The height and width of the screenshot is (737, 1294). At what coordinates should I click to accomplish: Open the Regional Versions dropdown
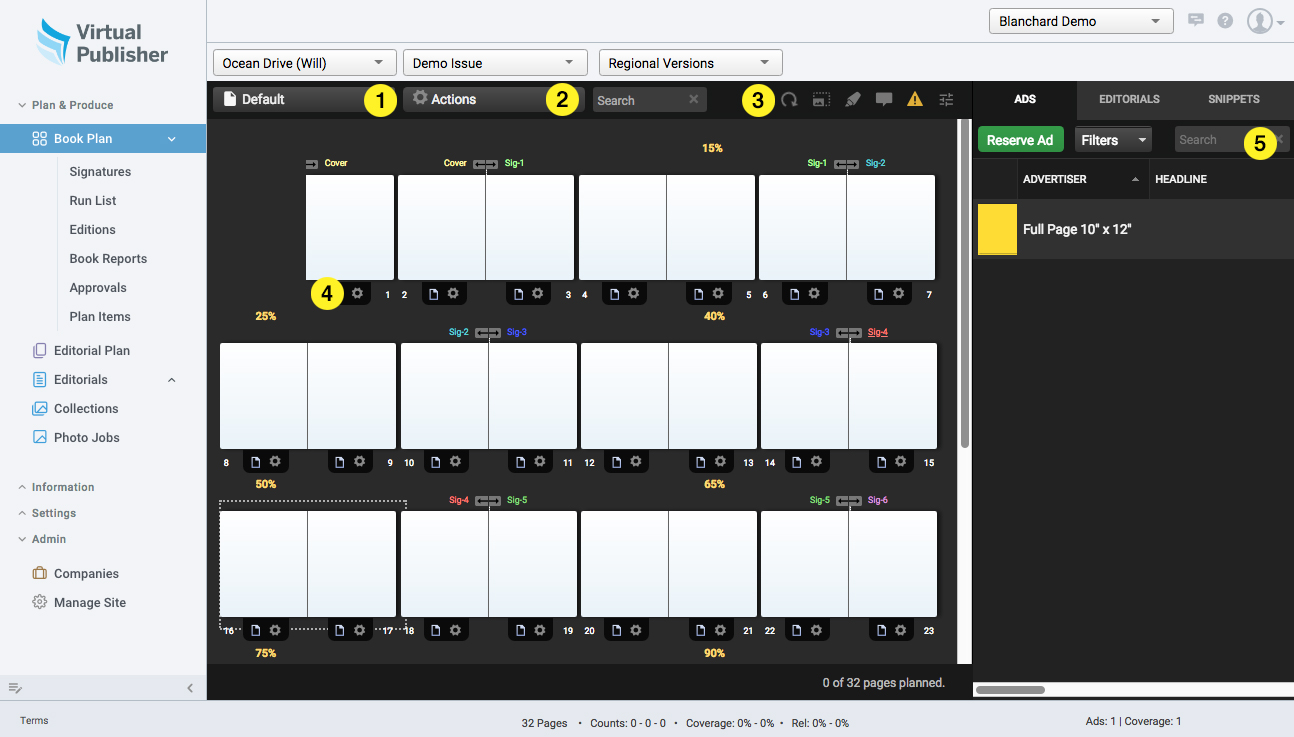tap(690, 63)
